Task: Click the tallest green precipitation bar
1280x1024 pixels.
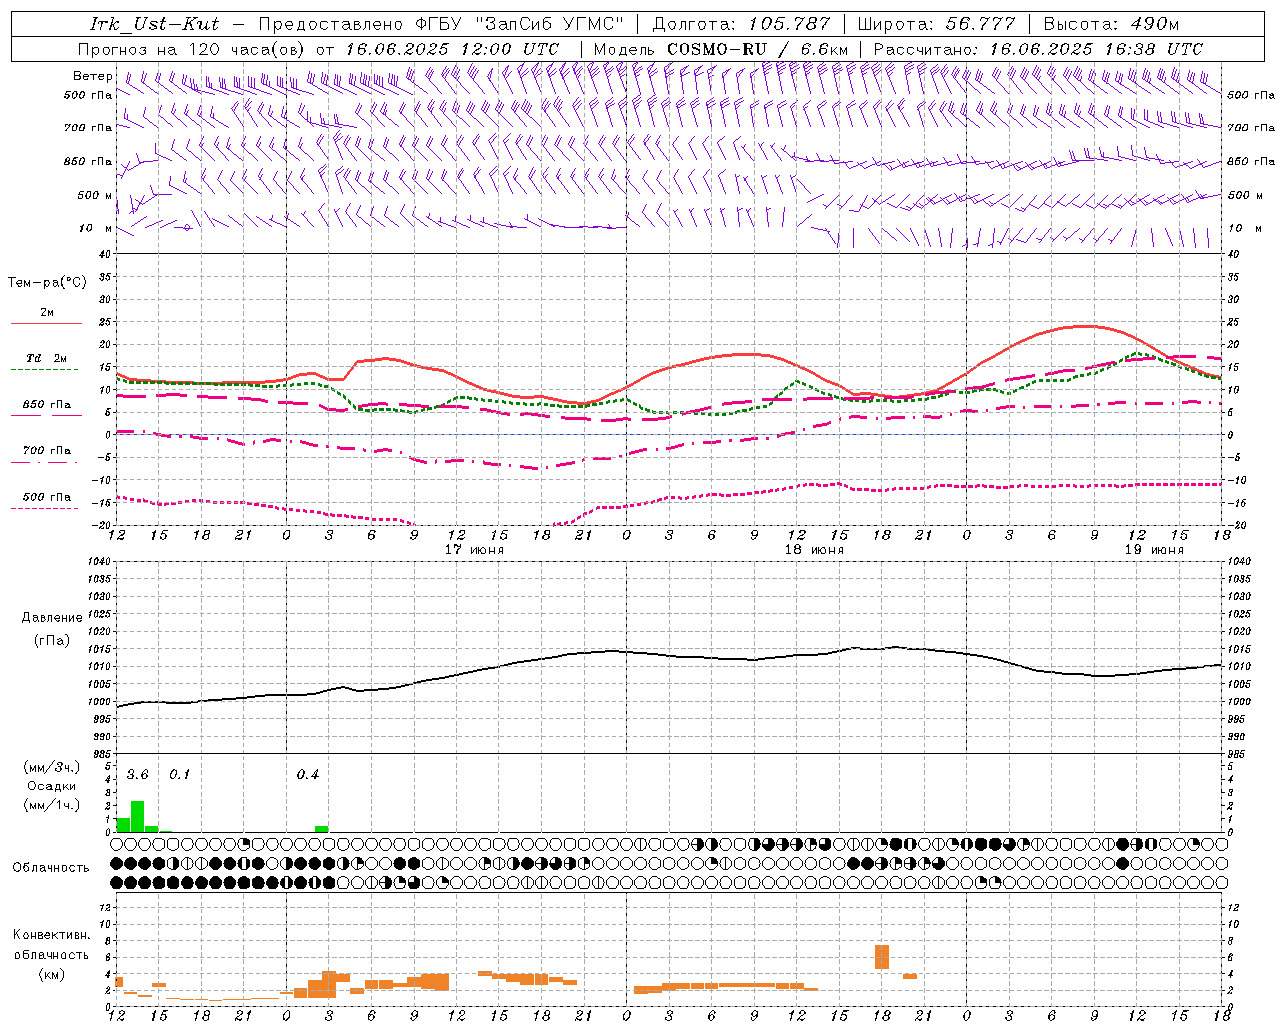Action: tap(137, 816)
